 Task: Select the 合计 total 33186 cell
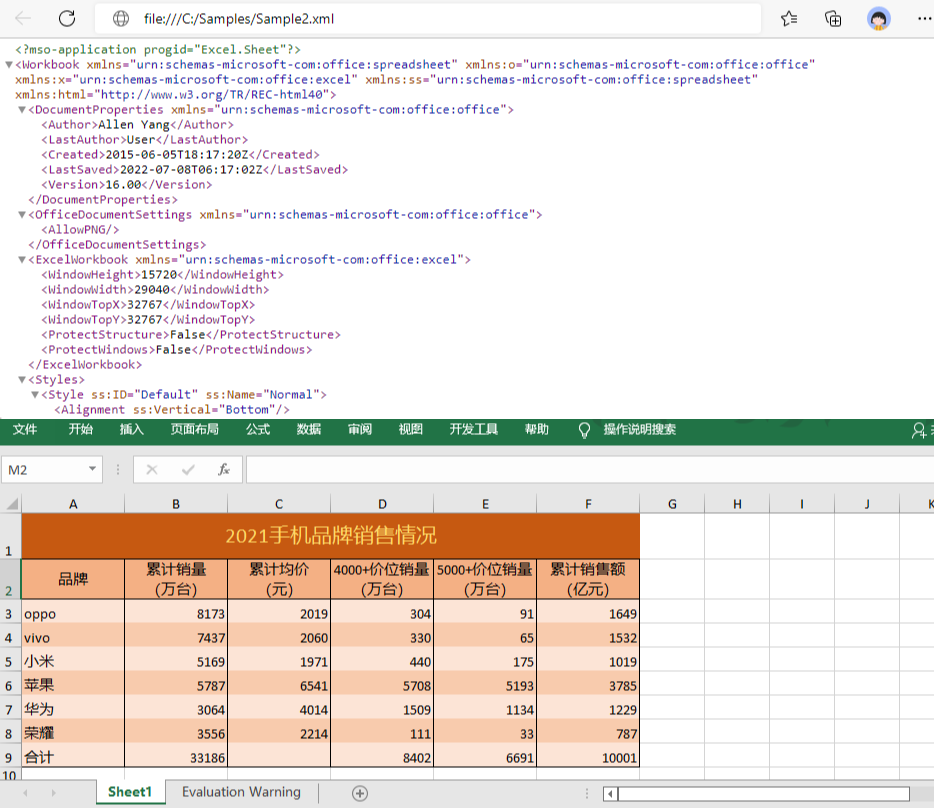(176, 758)
